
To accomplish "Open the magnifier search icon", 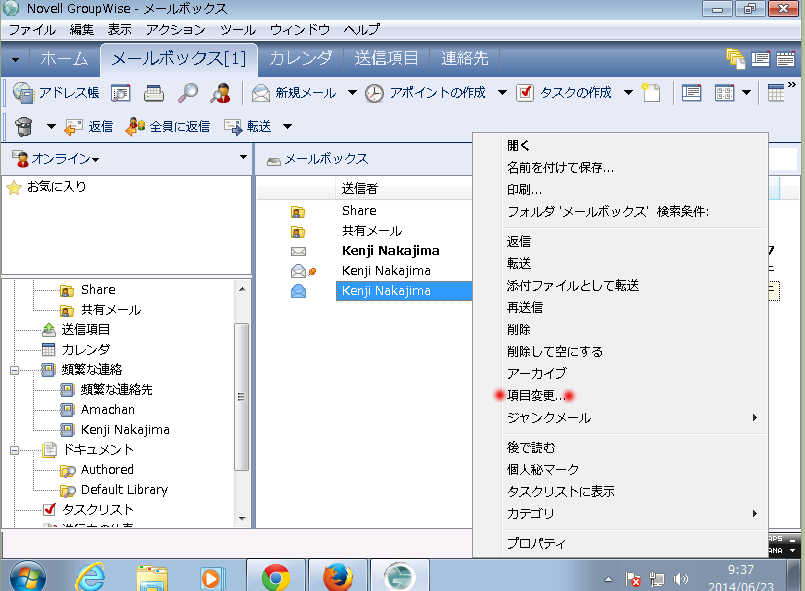I will point(188,93).
